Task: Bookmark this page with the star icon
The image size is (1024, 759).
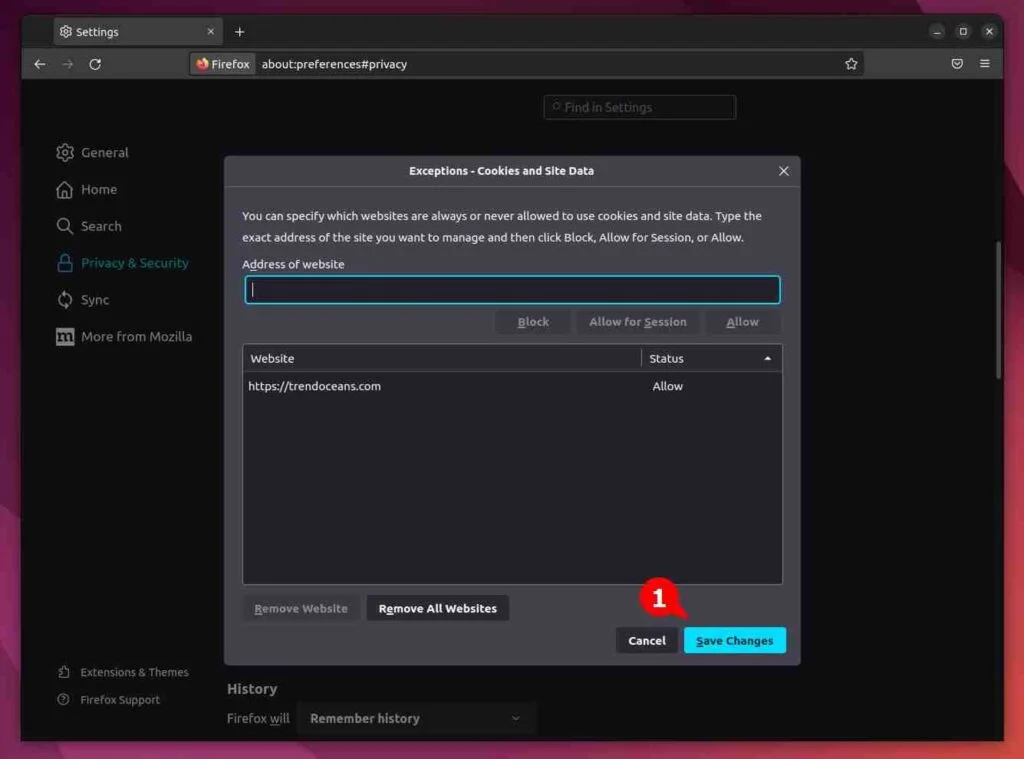Action: (851, 64)
